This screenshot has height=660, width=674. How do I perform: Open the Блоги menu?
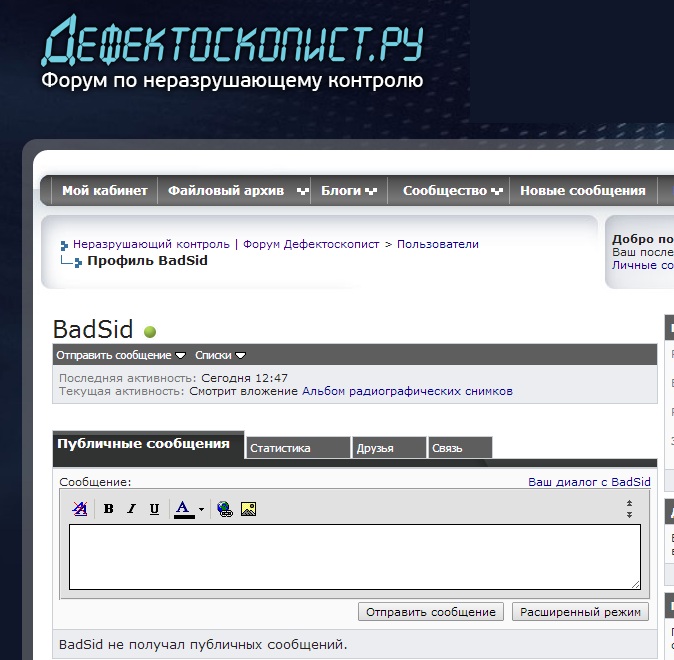[340, 190]
